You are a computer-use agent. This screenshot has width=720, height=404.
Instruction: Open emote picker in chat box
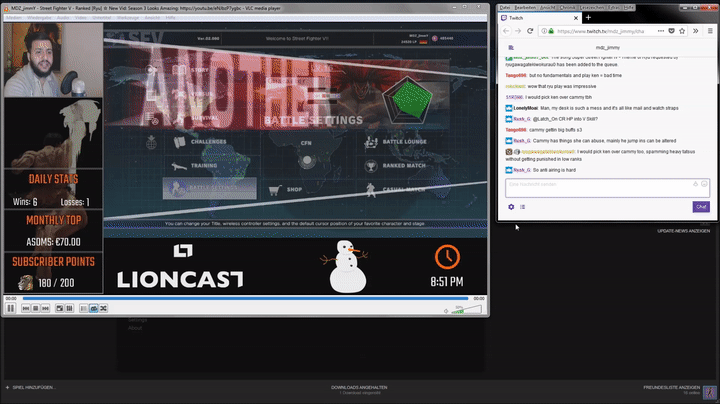tap(704, 185)
